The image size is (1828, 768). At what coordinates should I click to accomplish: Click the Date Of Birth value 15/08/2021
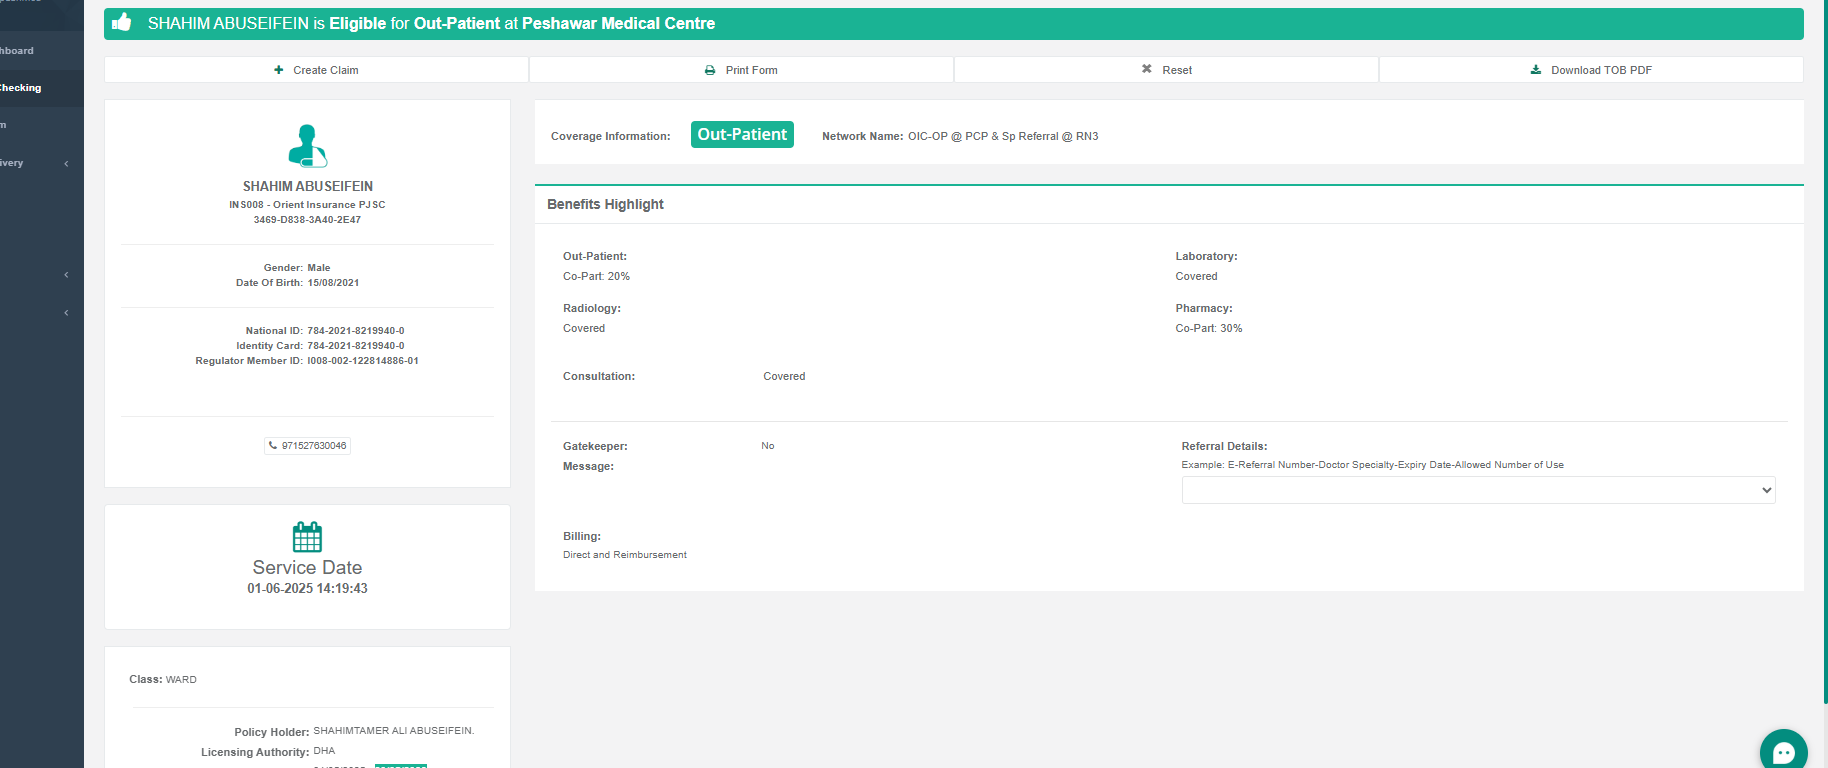pos(333,283)
